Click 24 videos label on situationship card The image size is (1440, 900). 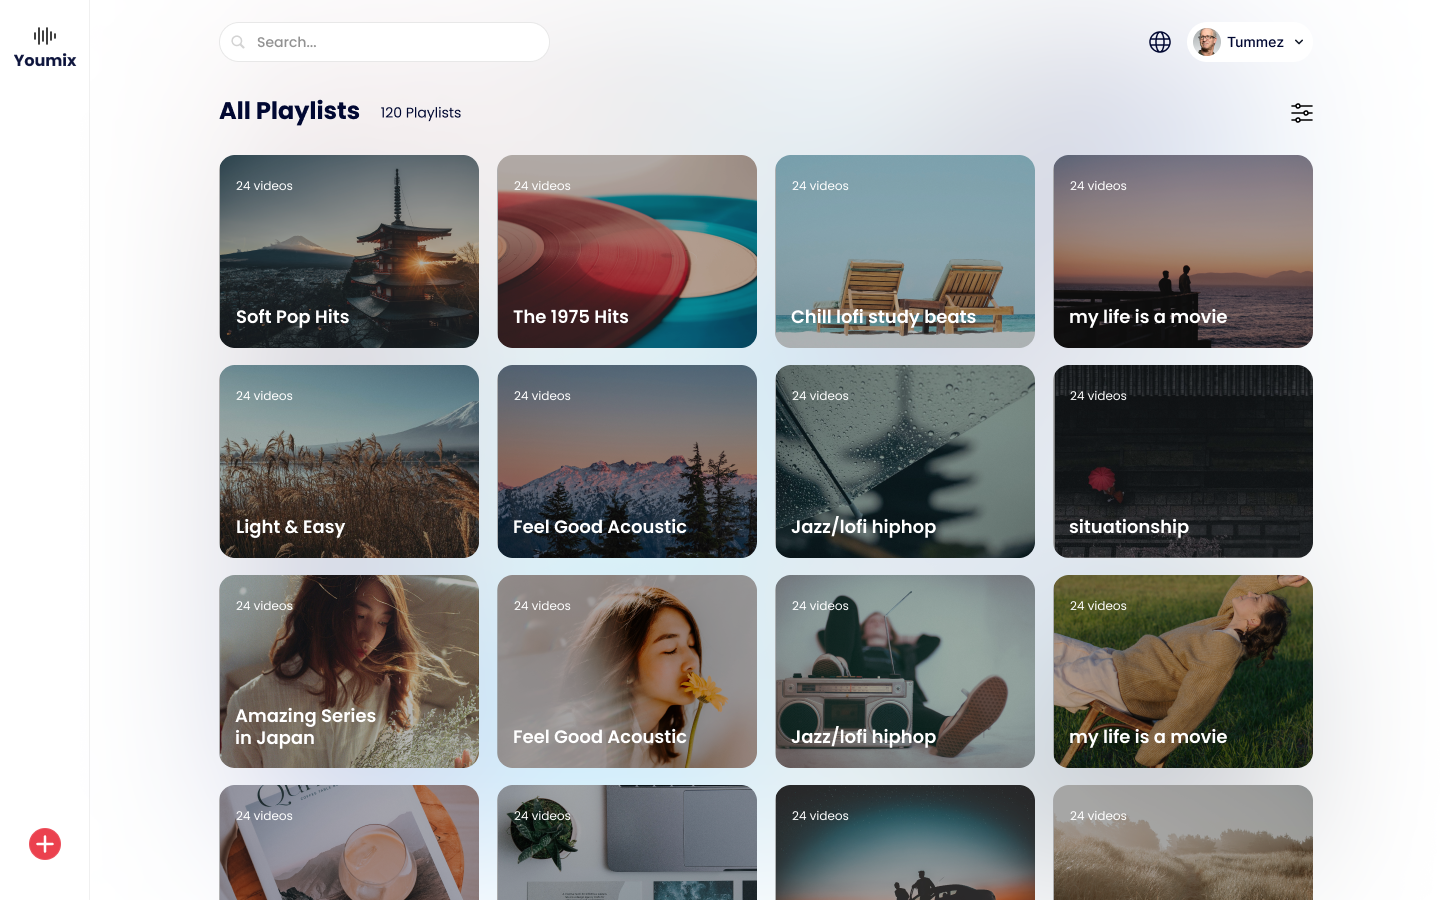click(1098, 396)
